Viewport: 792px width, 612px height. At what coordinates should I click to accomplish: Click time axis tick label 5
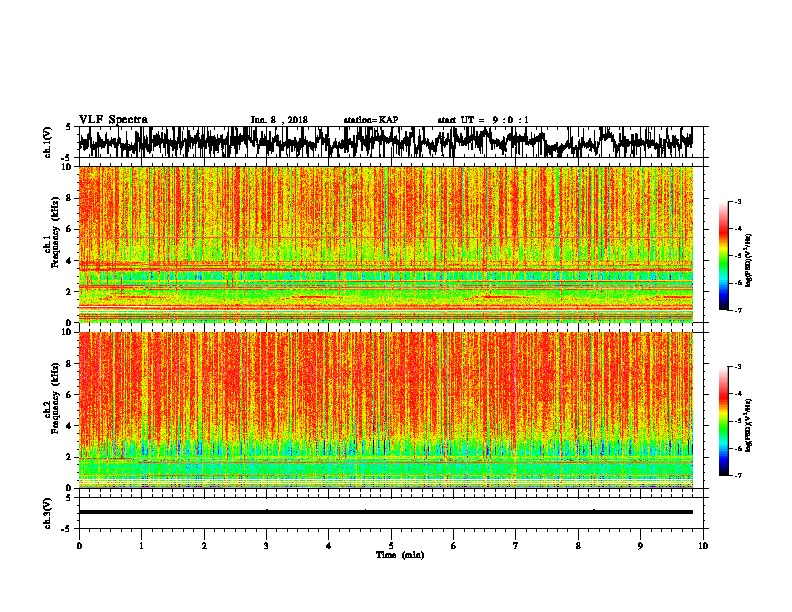(x=391, y=546)
